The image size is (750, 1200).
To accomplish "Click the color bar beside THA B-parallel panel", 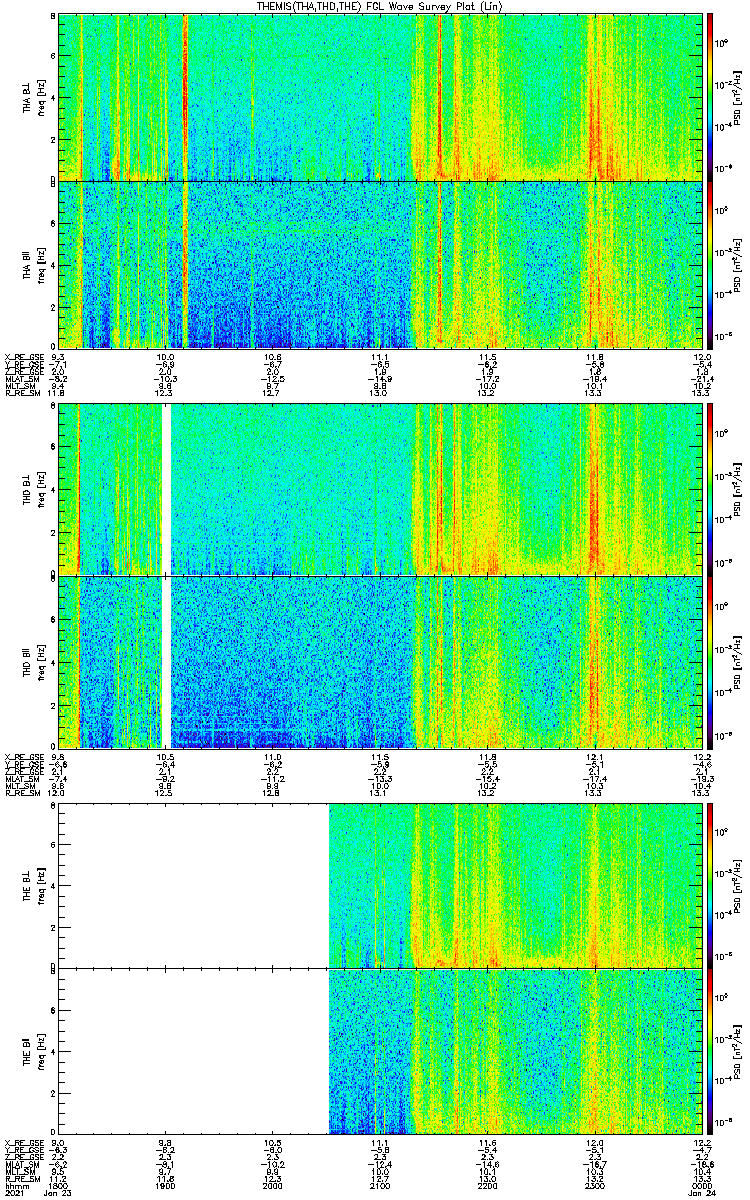I will 710,264.
